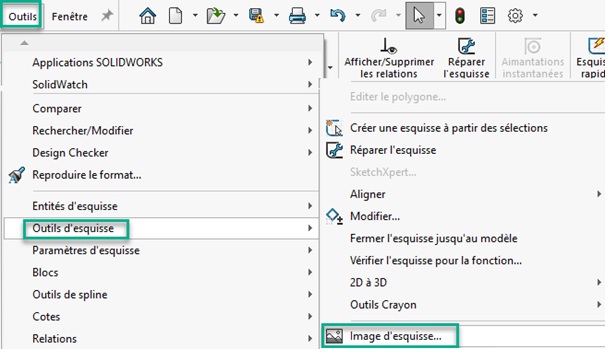Open the Rechercher/Modifier submenu

pyautogui.click(x=162, y=130)
